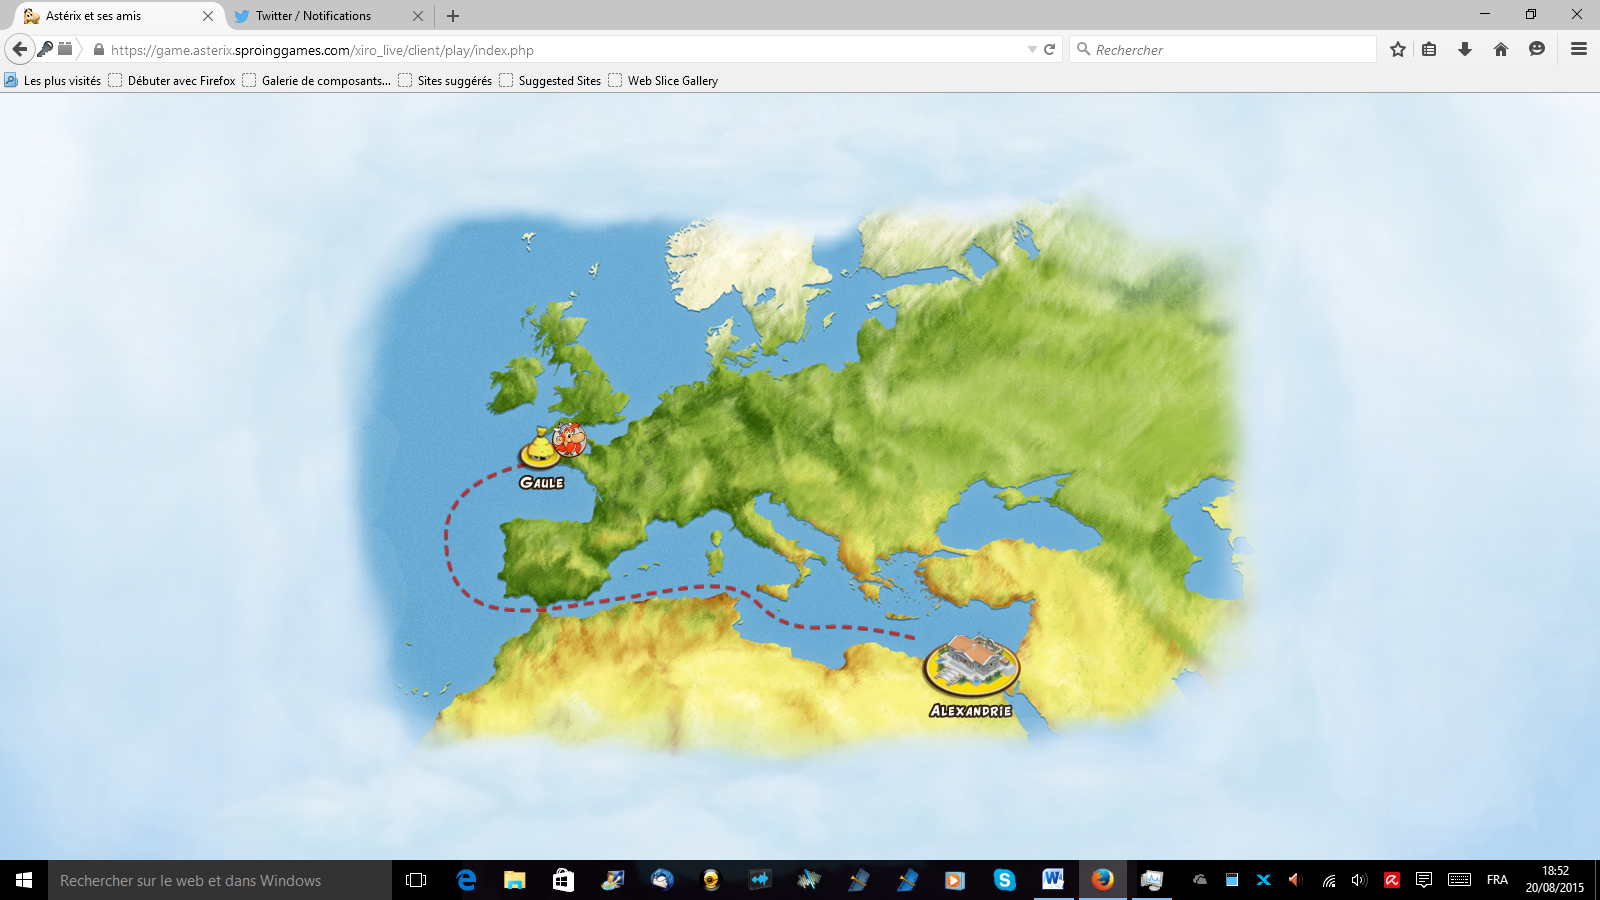
Task: Open Débuter avec Firefox bookmark
Action: click(x=172, y=81)
